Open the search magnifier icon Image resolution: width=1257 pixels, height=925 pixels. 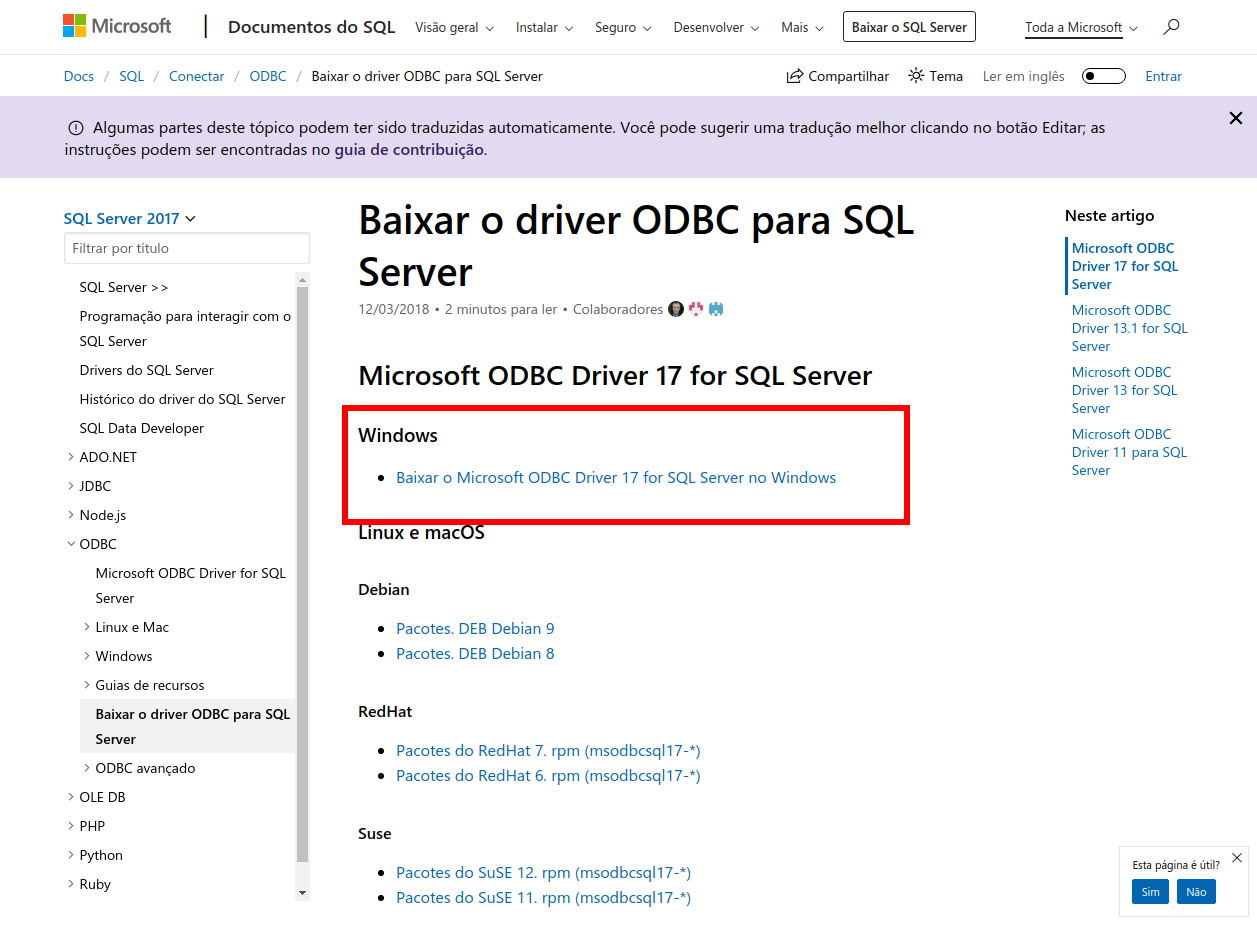pyautogui.click(x=1171, y=27)
